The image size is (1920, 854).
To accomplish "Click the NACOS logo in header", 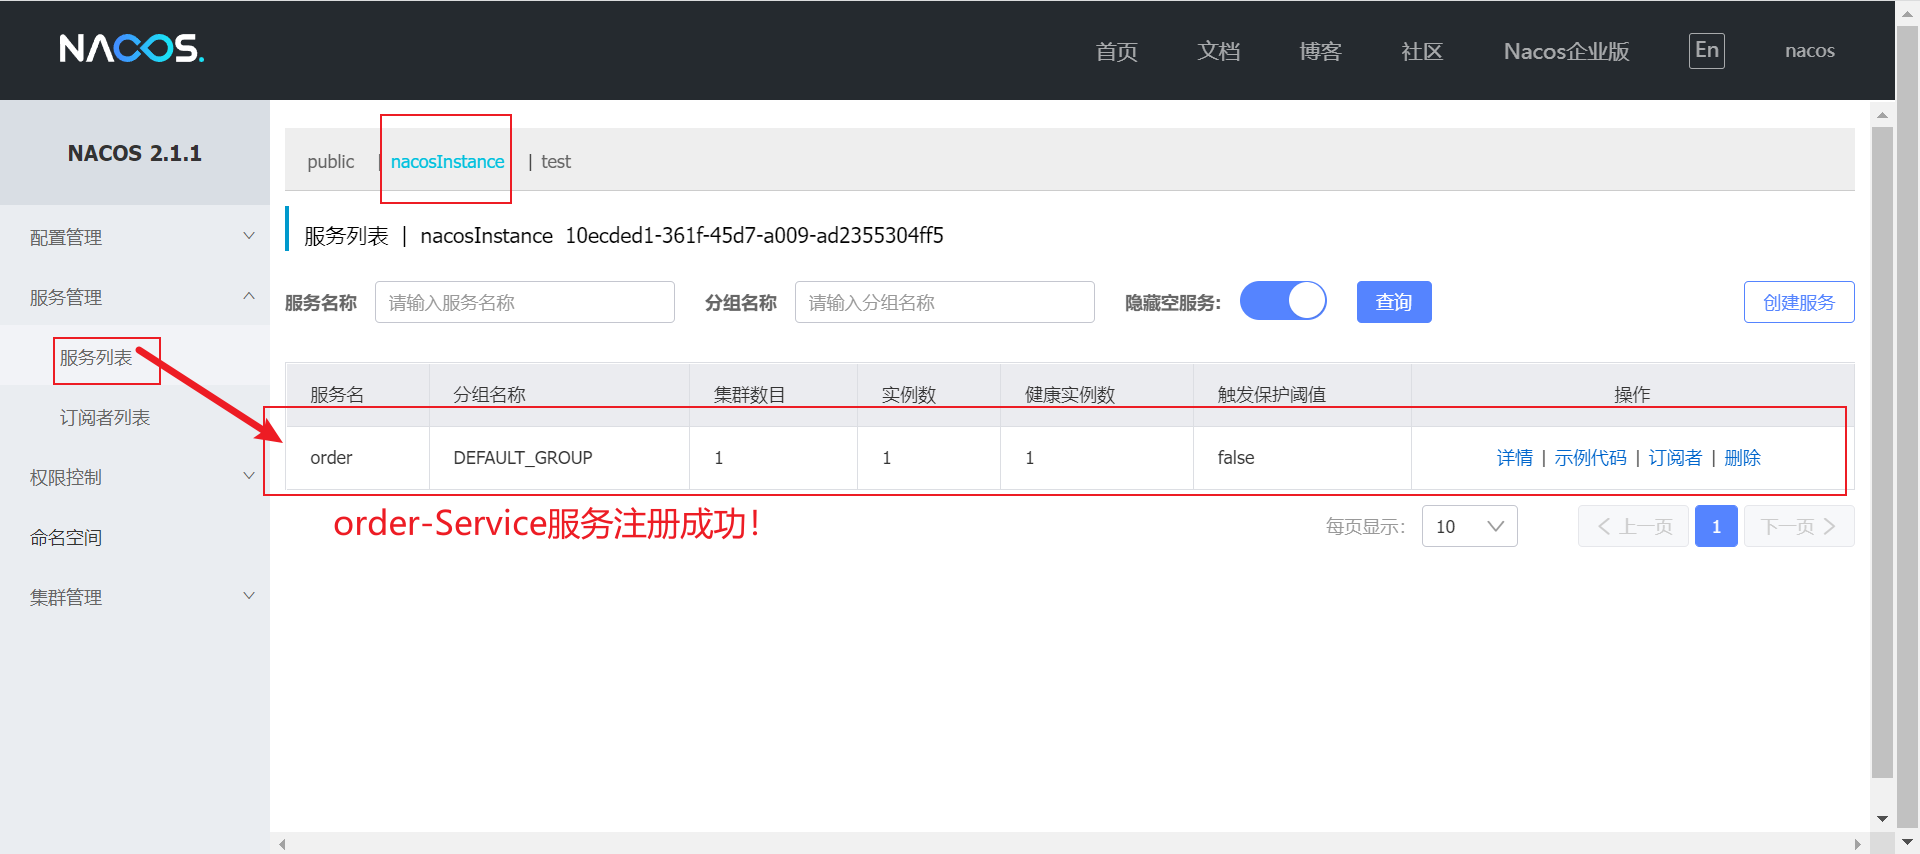I will pyautogui.click(x=131, y=48).
